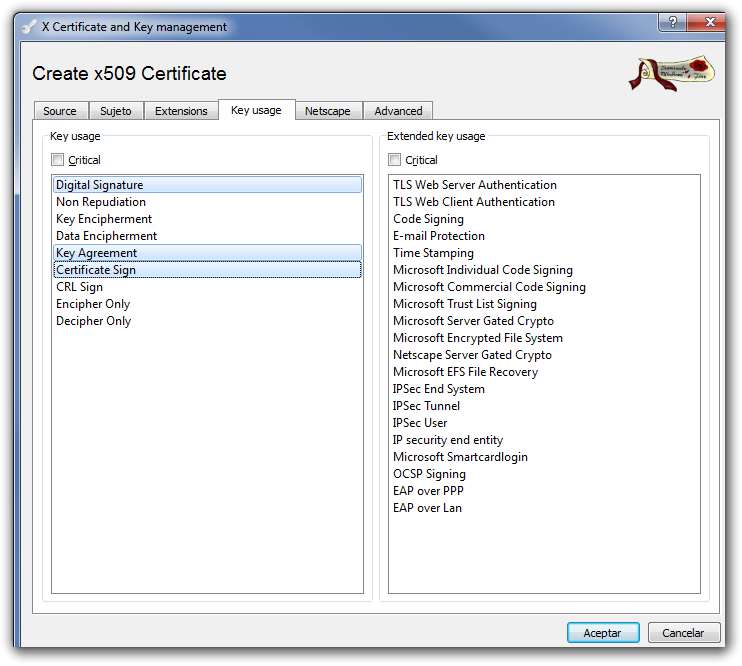This screenshot has height=666, width=742.
Task: Switch to the Source tab
Action: 60,111
